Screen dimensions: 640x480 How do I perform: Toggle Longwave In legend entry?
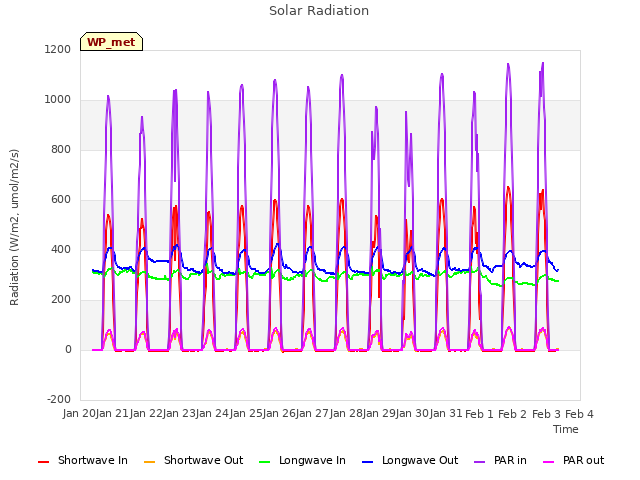(x=302, y=460)
